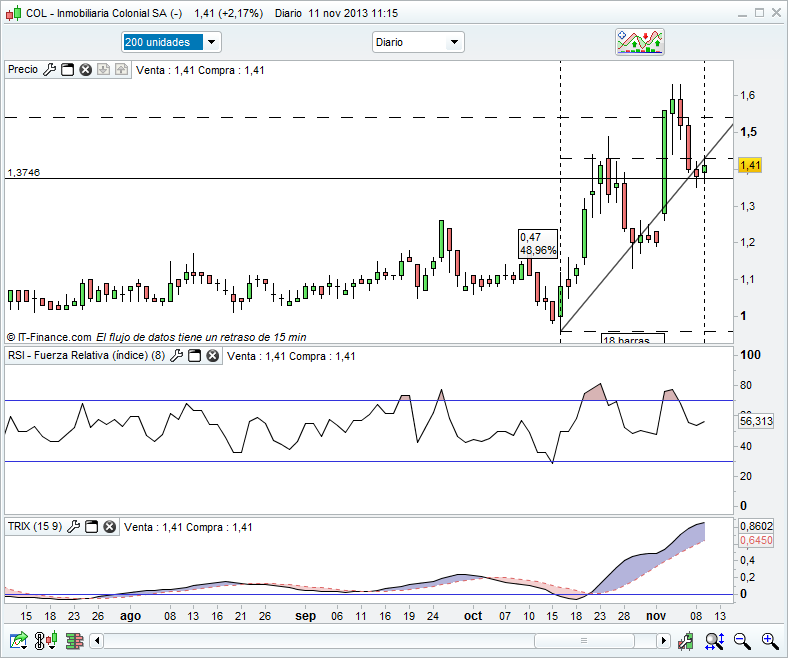Click the RSI indicator wrench settings icon
Image resolution: width=788 pixels, height=658 pixels.
(177, 356)
